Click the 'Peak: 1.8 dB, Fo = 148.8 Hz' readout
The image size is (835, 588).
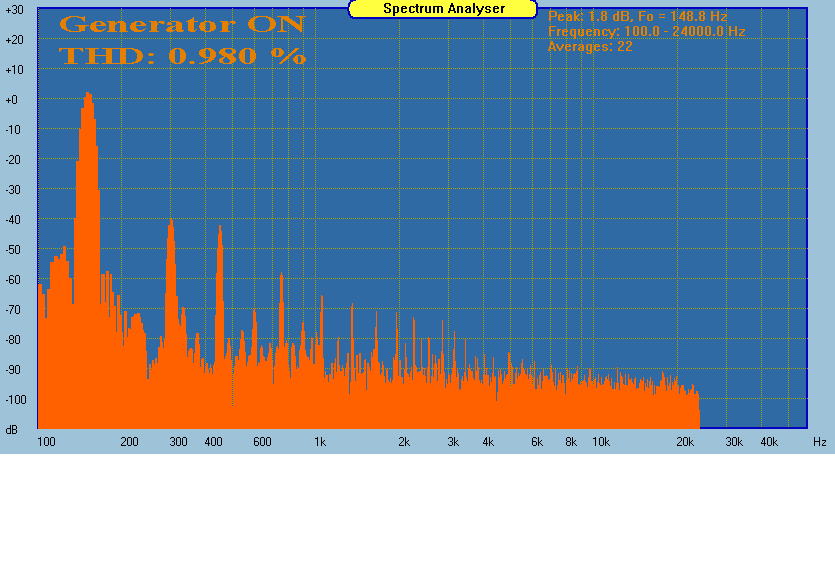pos(637,17)
